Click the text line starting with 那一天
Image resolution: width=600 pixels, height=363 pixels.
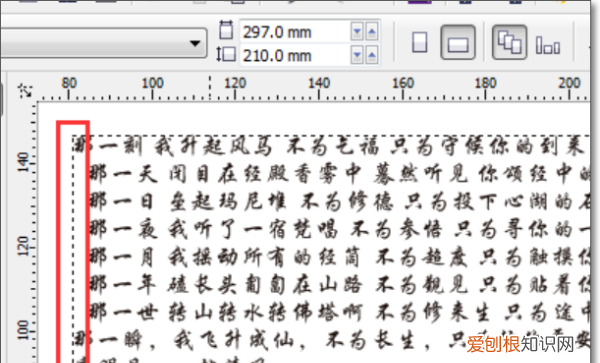340,174
